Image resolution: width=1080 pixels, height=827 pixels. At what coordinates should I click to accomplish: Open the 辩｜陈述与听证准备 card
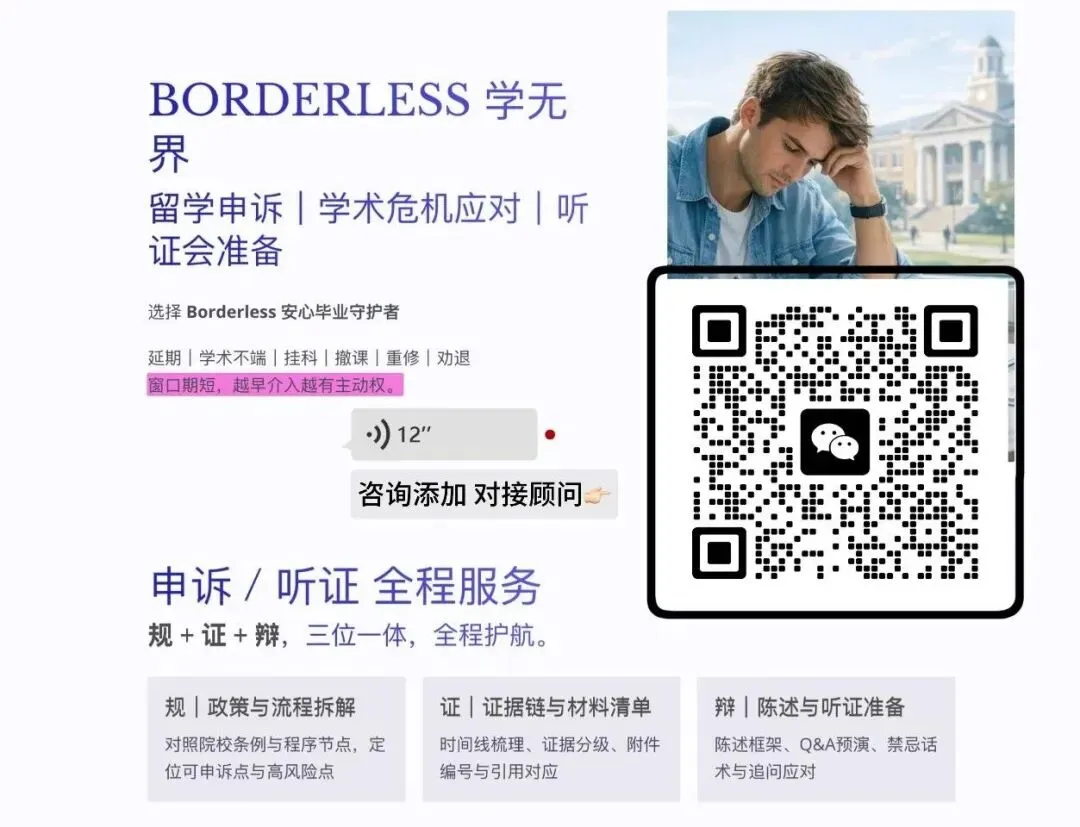[x=826, y=739]
